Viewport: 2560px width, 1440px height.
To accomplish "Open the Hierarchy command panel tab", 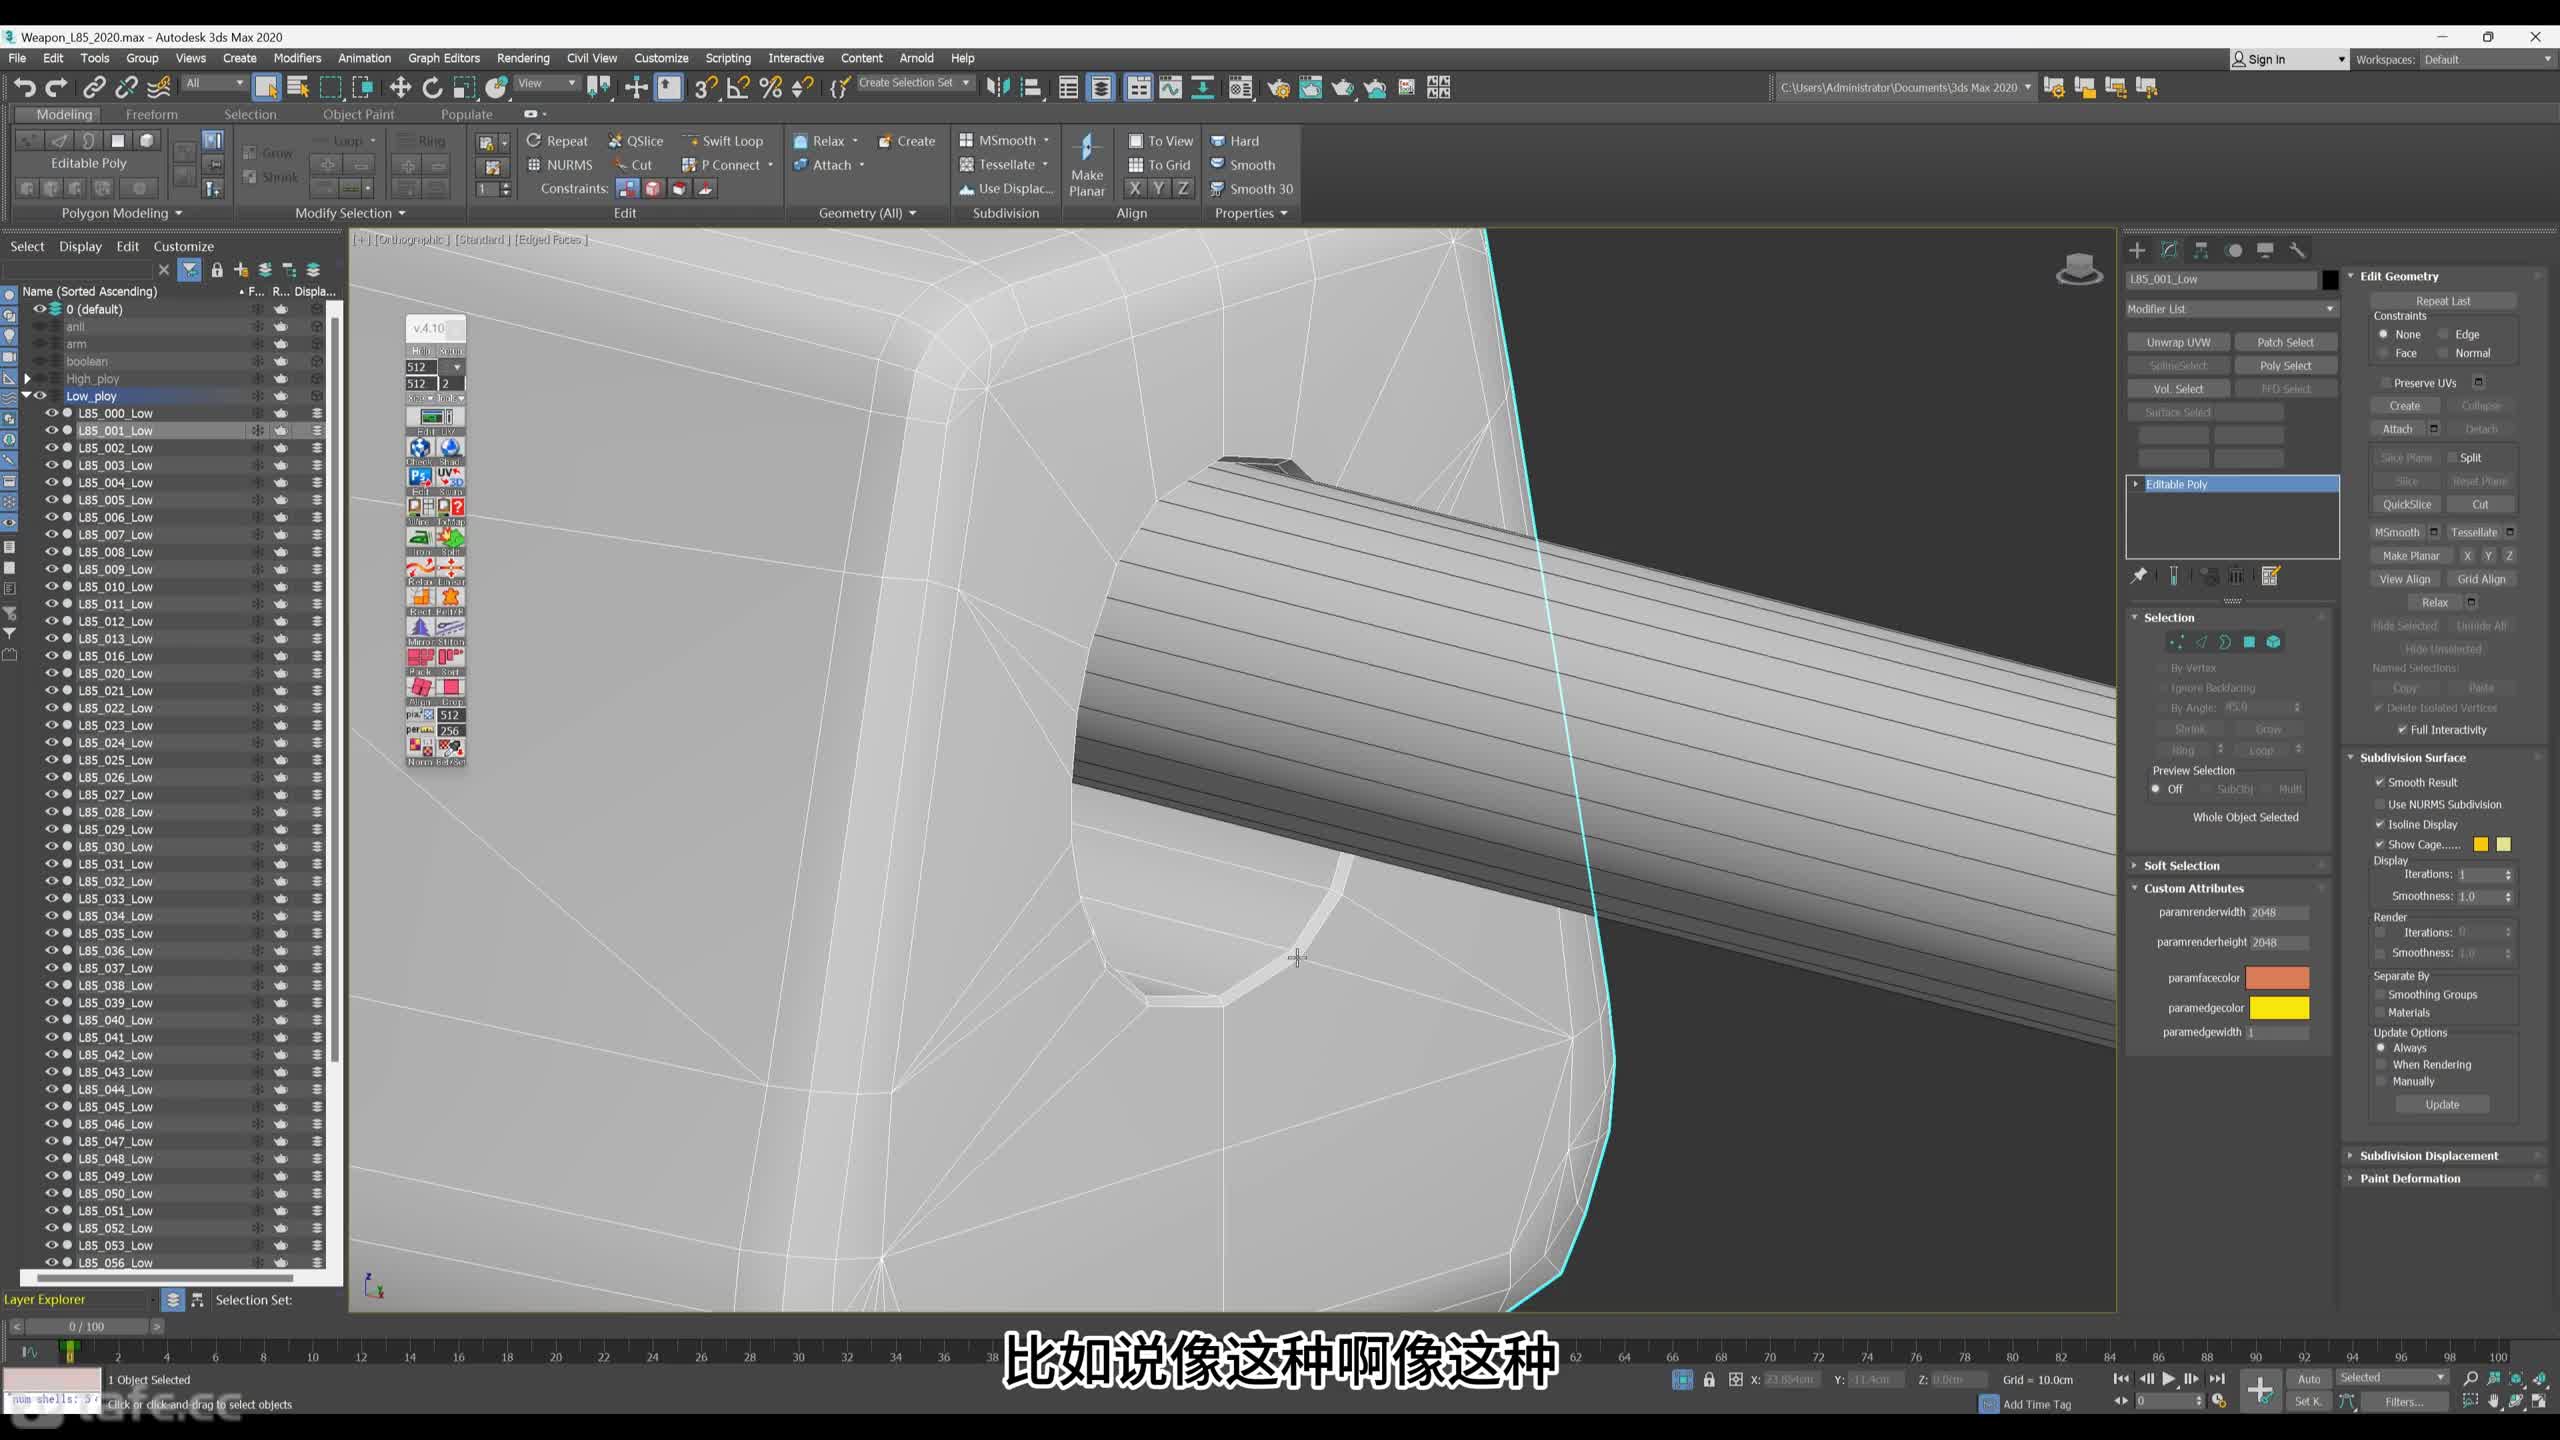I will click(x=2201, y=250).
